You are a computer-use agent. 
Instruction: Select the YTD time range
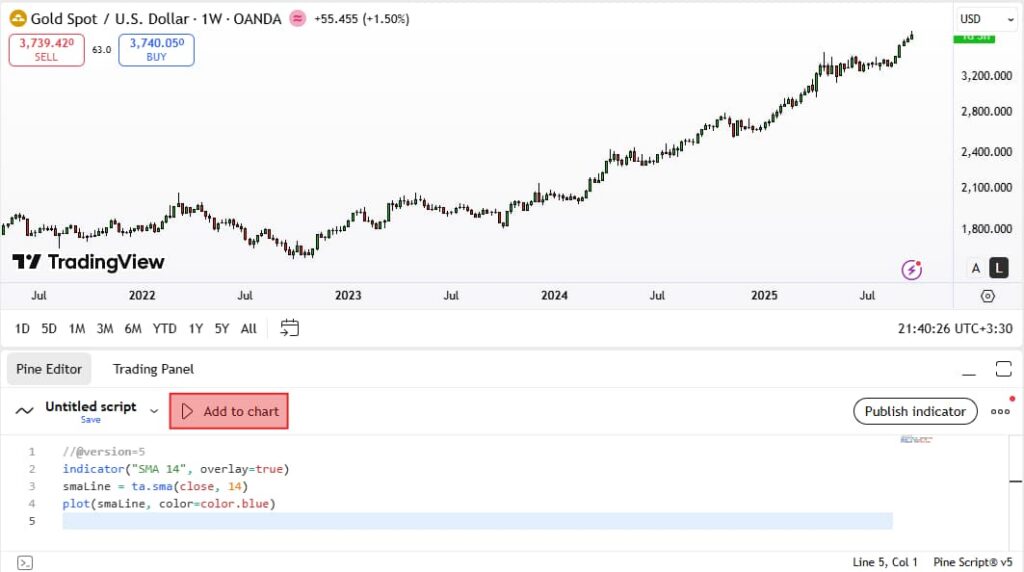[165, 328]
